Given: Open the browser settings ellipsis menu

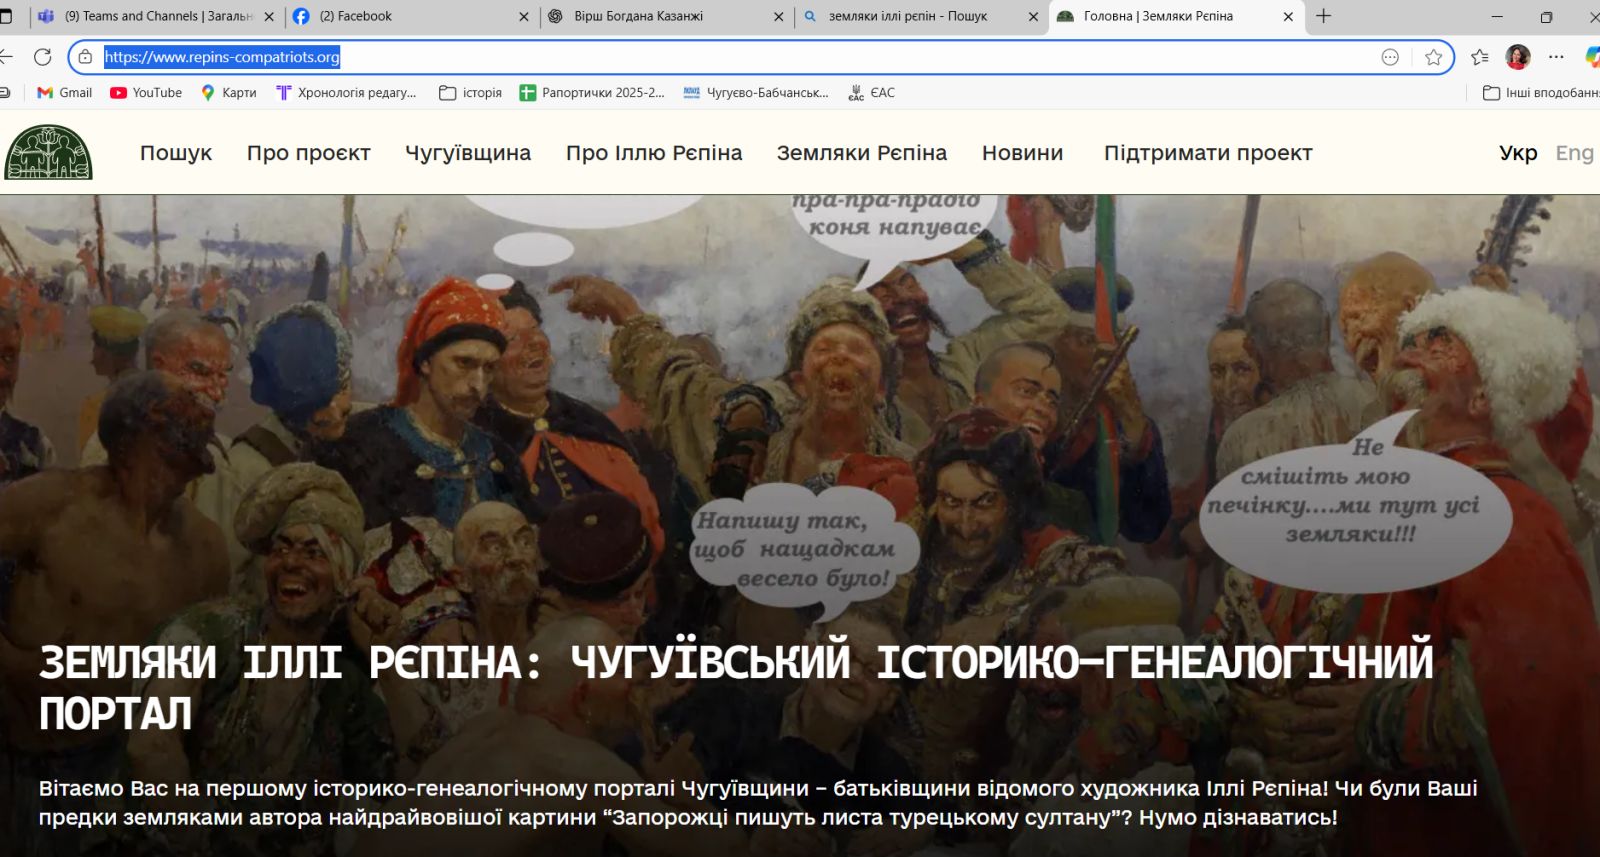Looking at the screenshot, I should (1556, 57).
